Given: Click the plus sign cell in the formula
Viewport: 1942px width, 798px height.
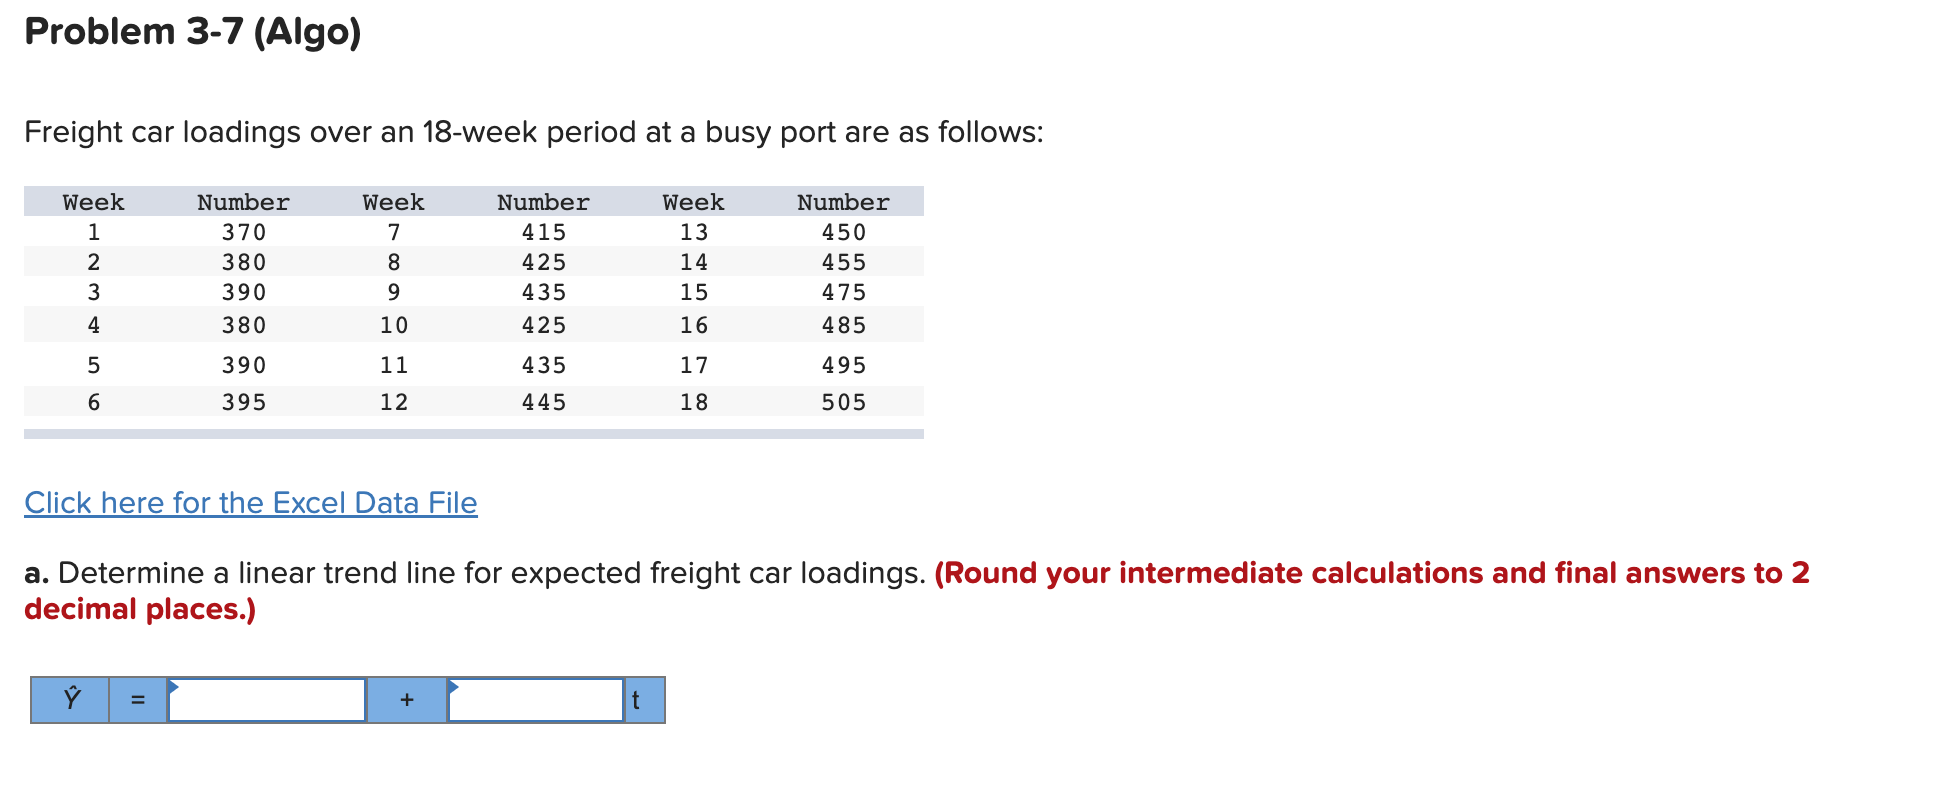Looking at the screenshot, I should coord(406,700).
